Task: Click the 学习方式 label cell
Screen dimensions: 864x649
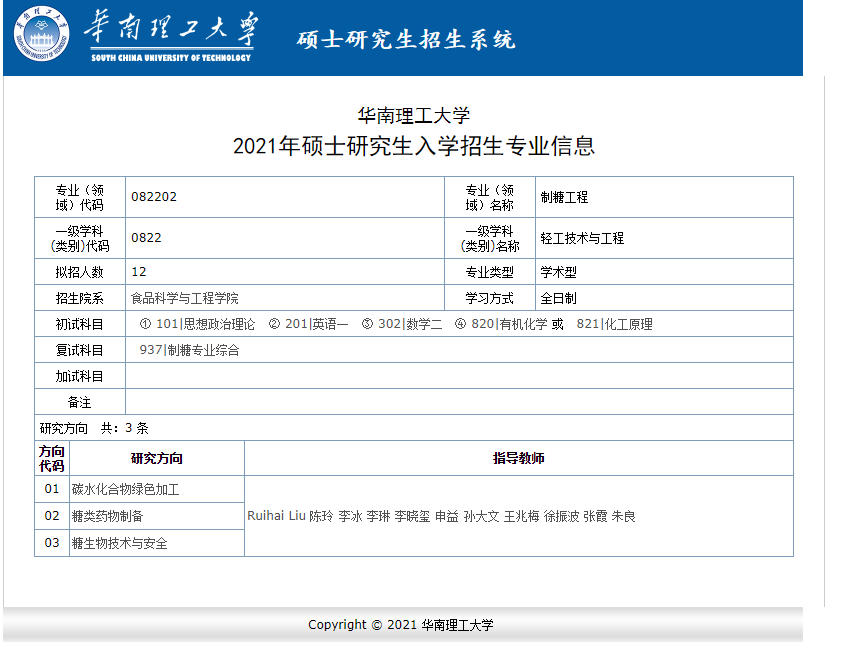Action: [x=490, y=298]
